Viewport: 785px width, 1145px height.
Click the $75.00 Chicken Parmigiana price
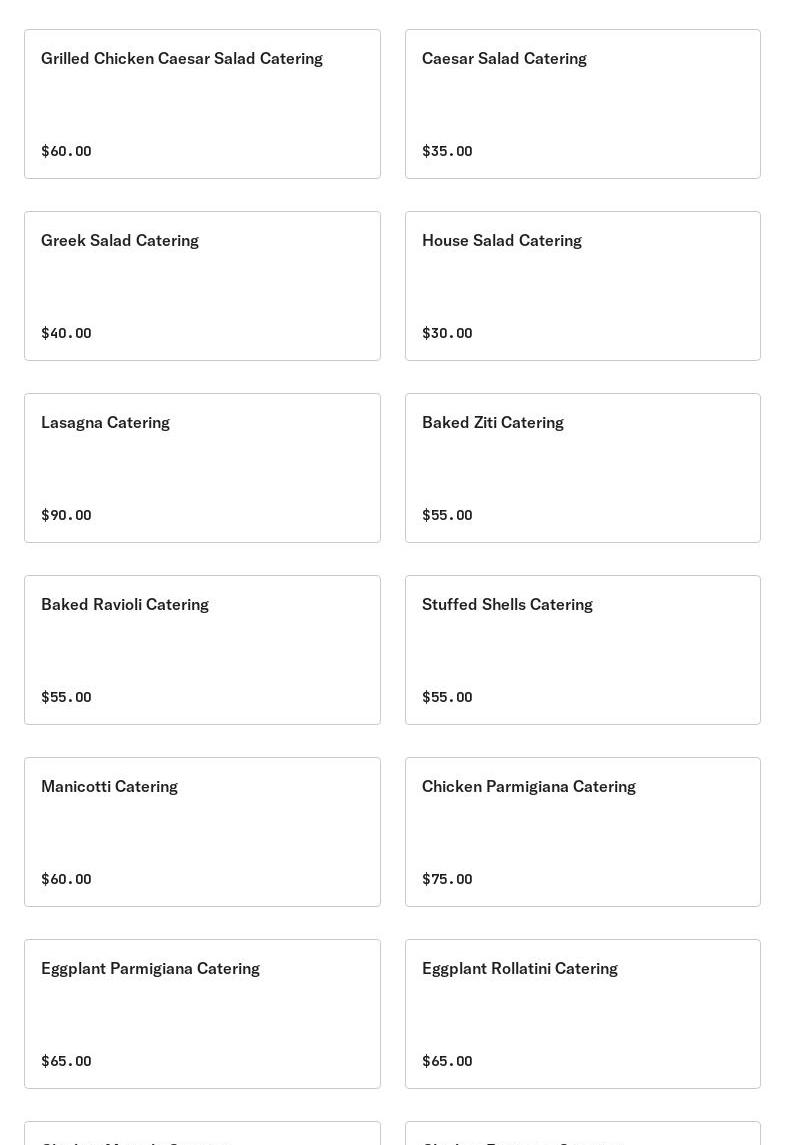(x=447, y=879)
